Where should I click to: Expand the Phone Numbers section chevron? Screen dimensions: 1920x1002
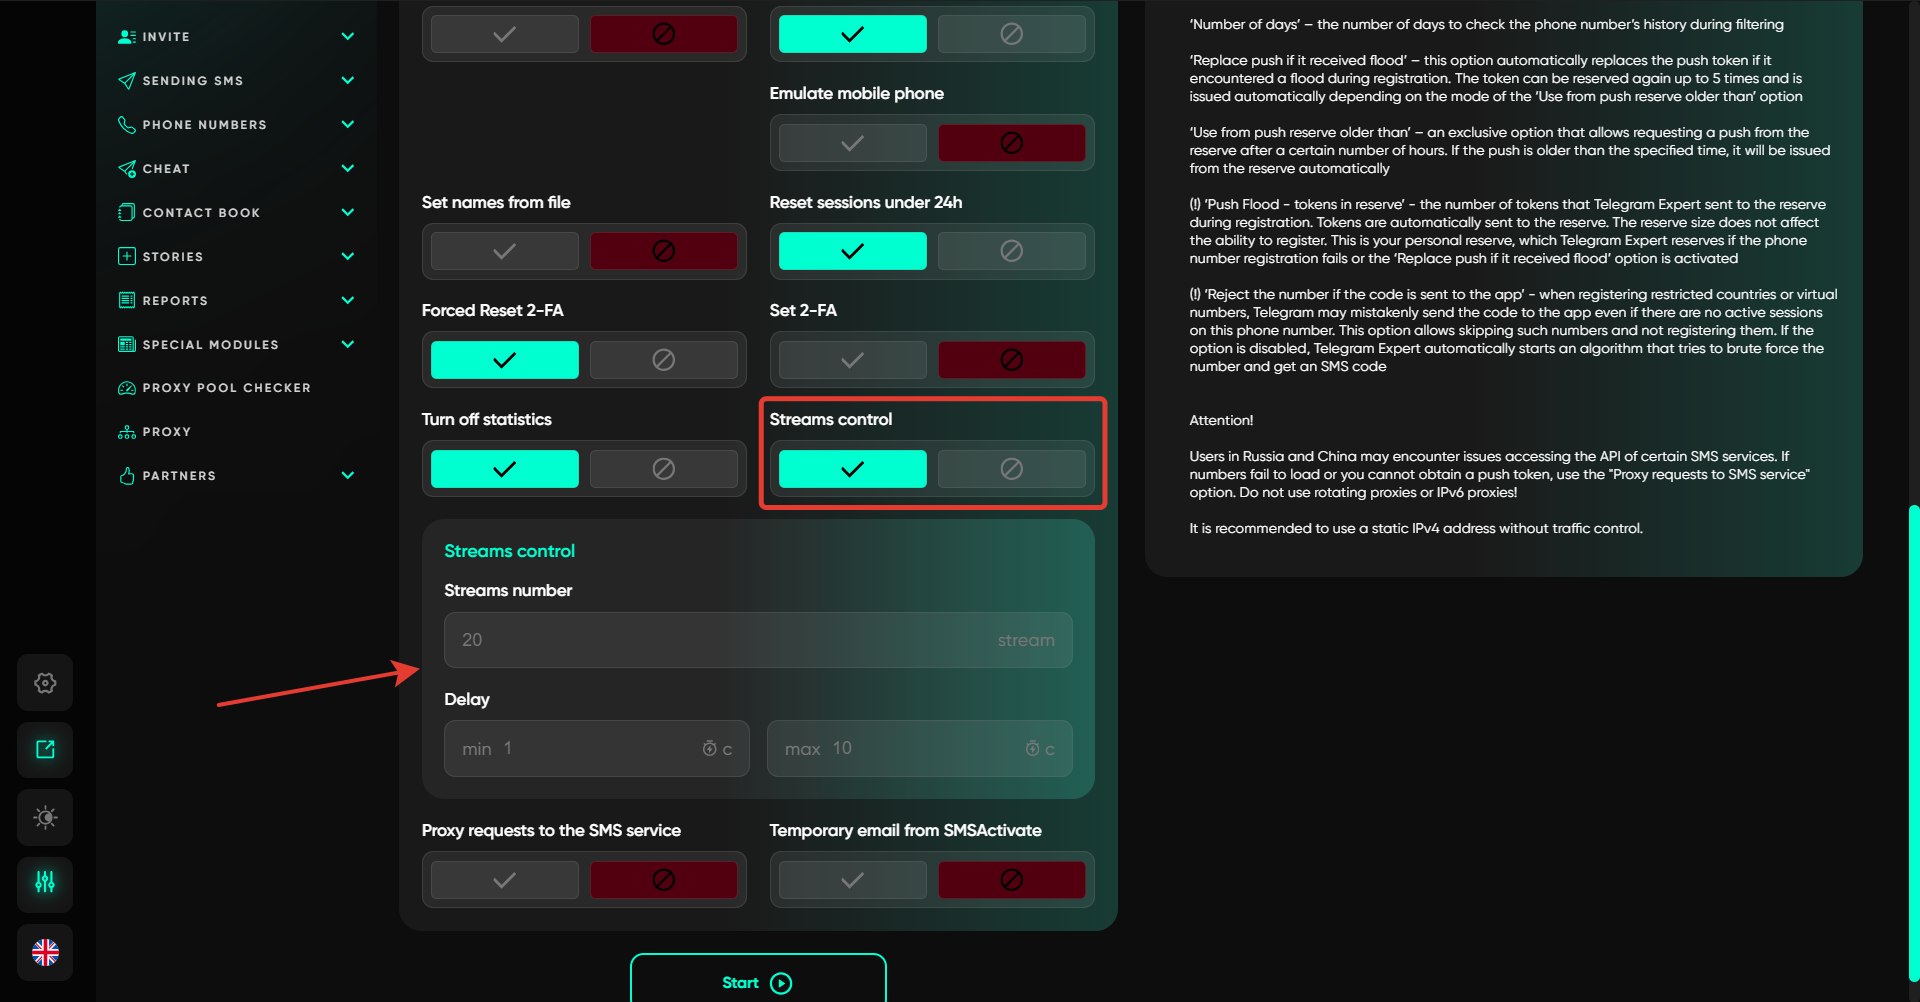tap(348, 124)
